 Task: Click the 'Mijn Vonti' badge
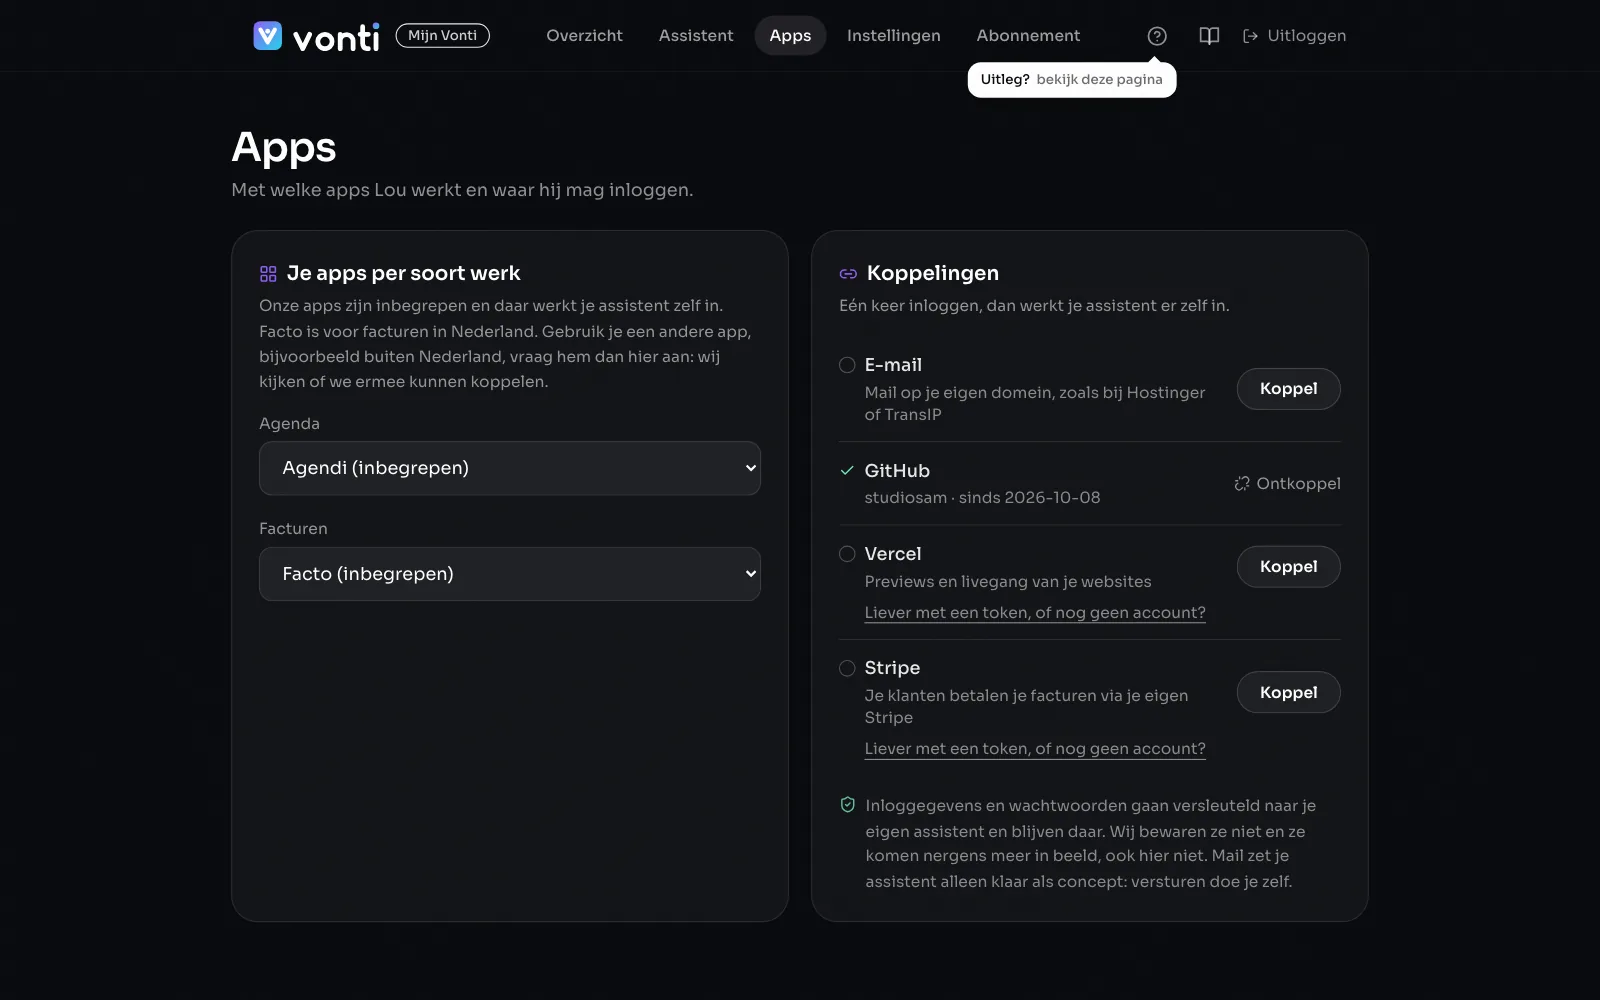click(443, 36)
